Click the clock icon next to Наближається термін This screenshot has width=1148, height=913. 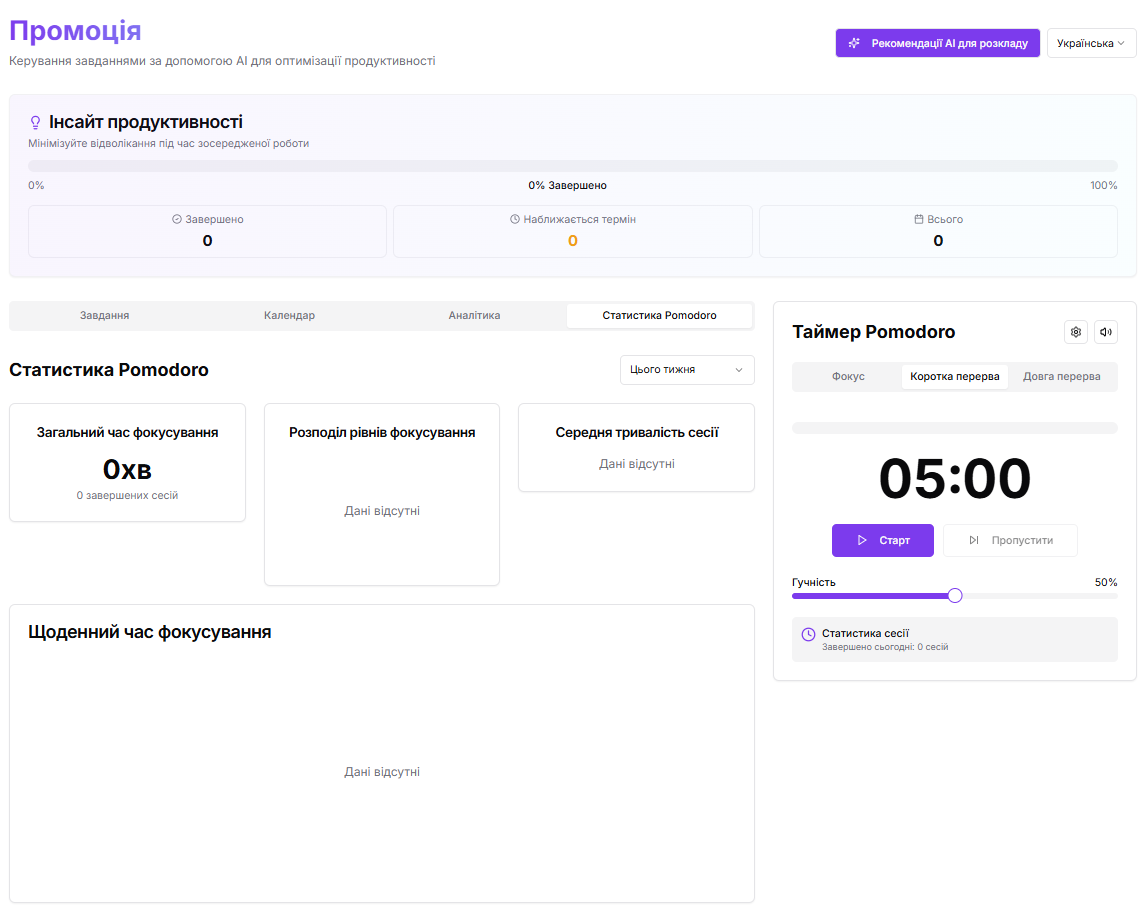coord(515,219)
